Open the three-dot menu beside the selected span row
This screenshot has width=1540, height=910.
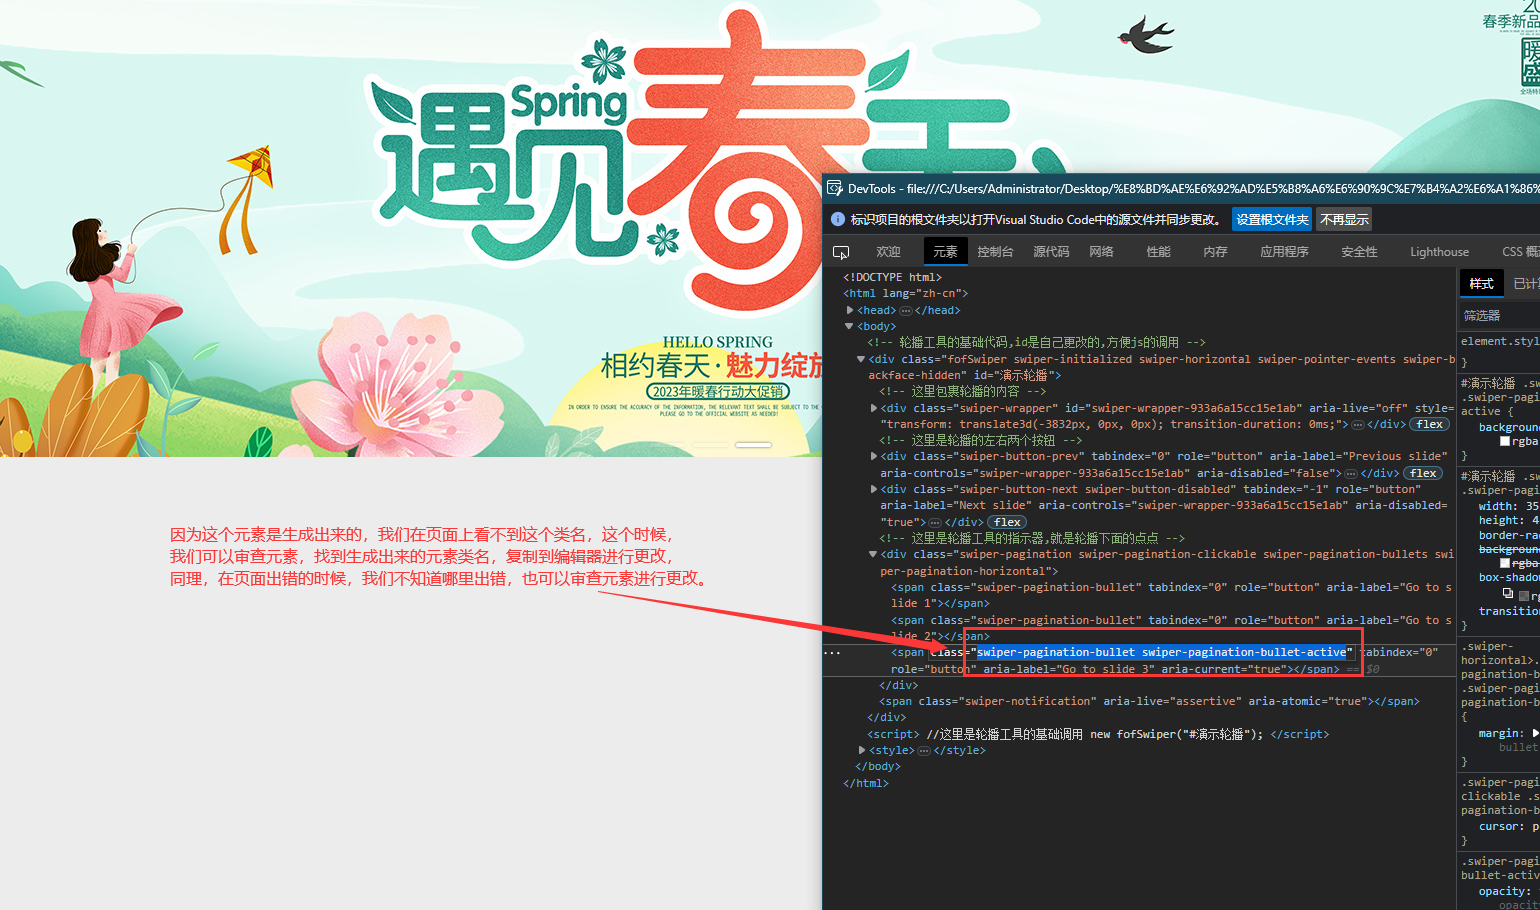coord(832,652)
